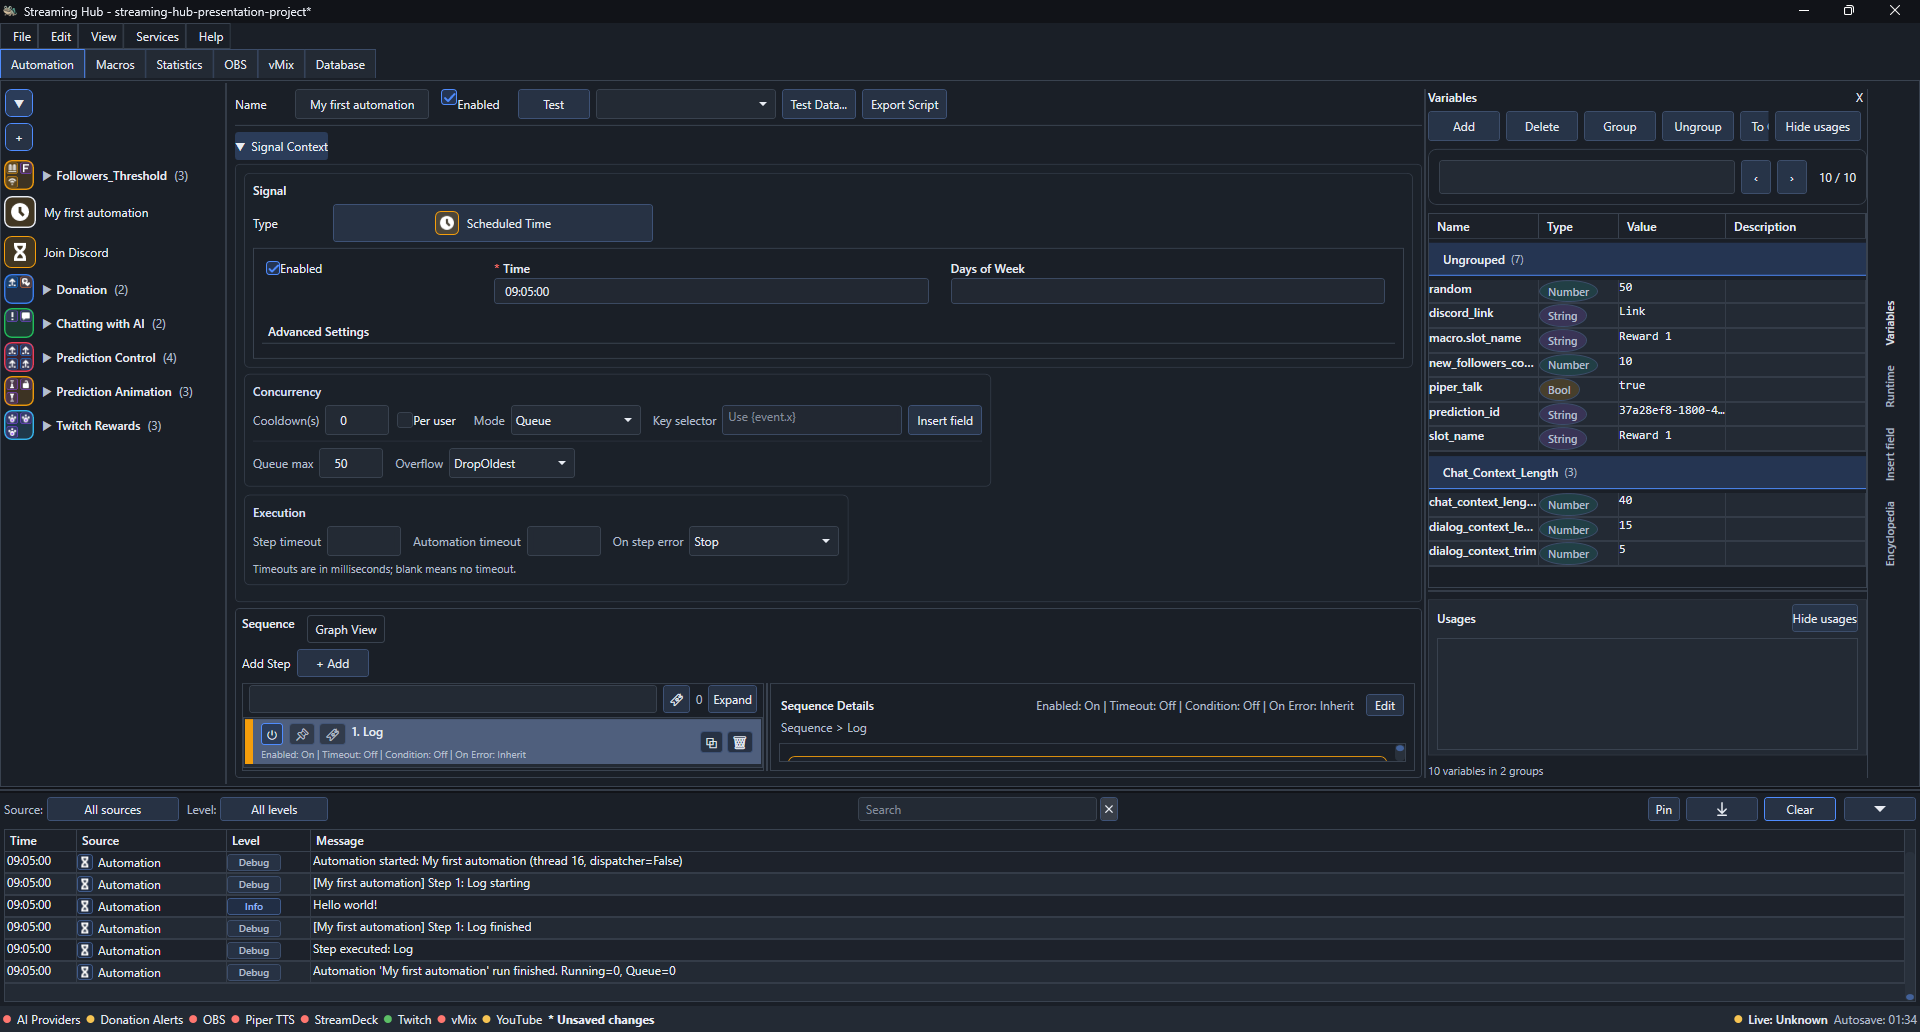This screenshot has height=1032, width=1920.
Task: Click the Donation group icon
Action: 20,289
